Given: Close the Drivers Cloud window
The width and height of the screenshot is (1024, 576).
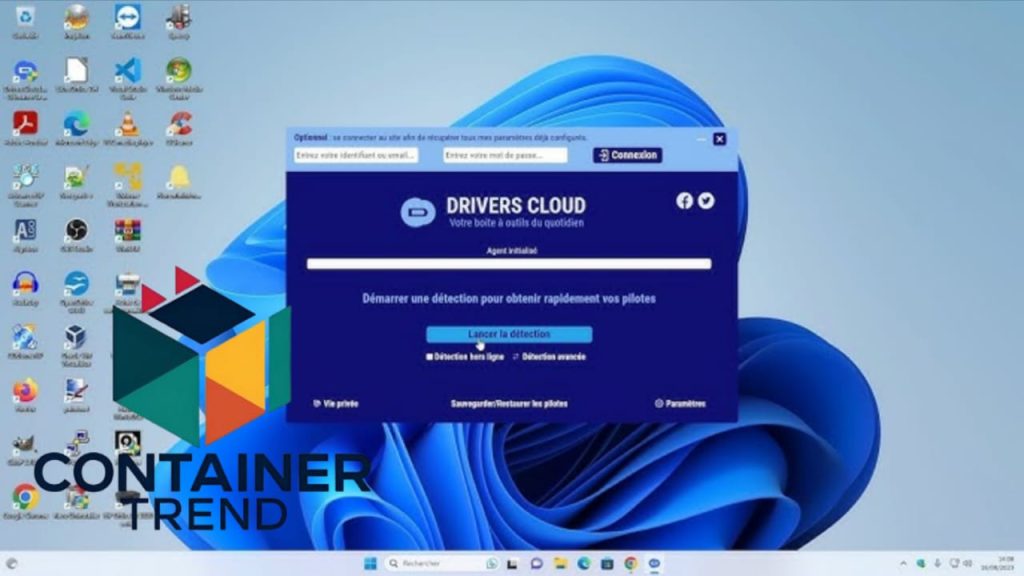Looking at the screenshot, I should pyautogui.click(x=719, y=139).
